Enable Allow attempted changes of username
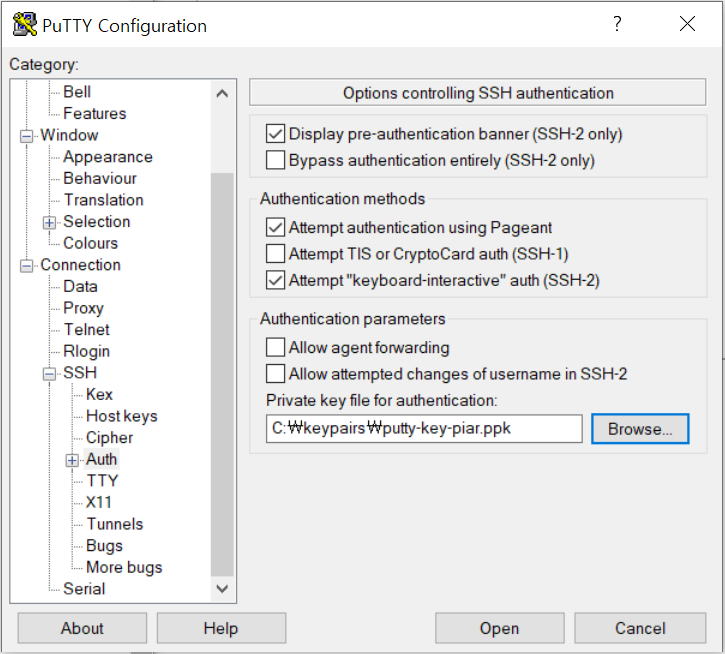The image size is (725, 654). point(275,374)
